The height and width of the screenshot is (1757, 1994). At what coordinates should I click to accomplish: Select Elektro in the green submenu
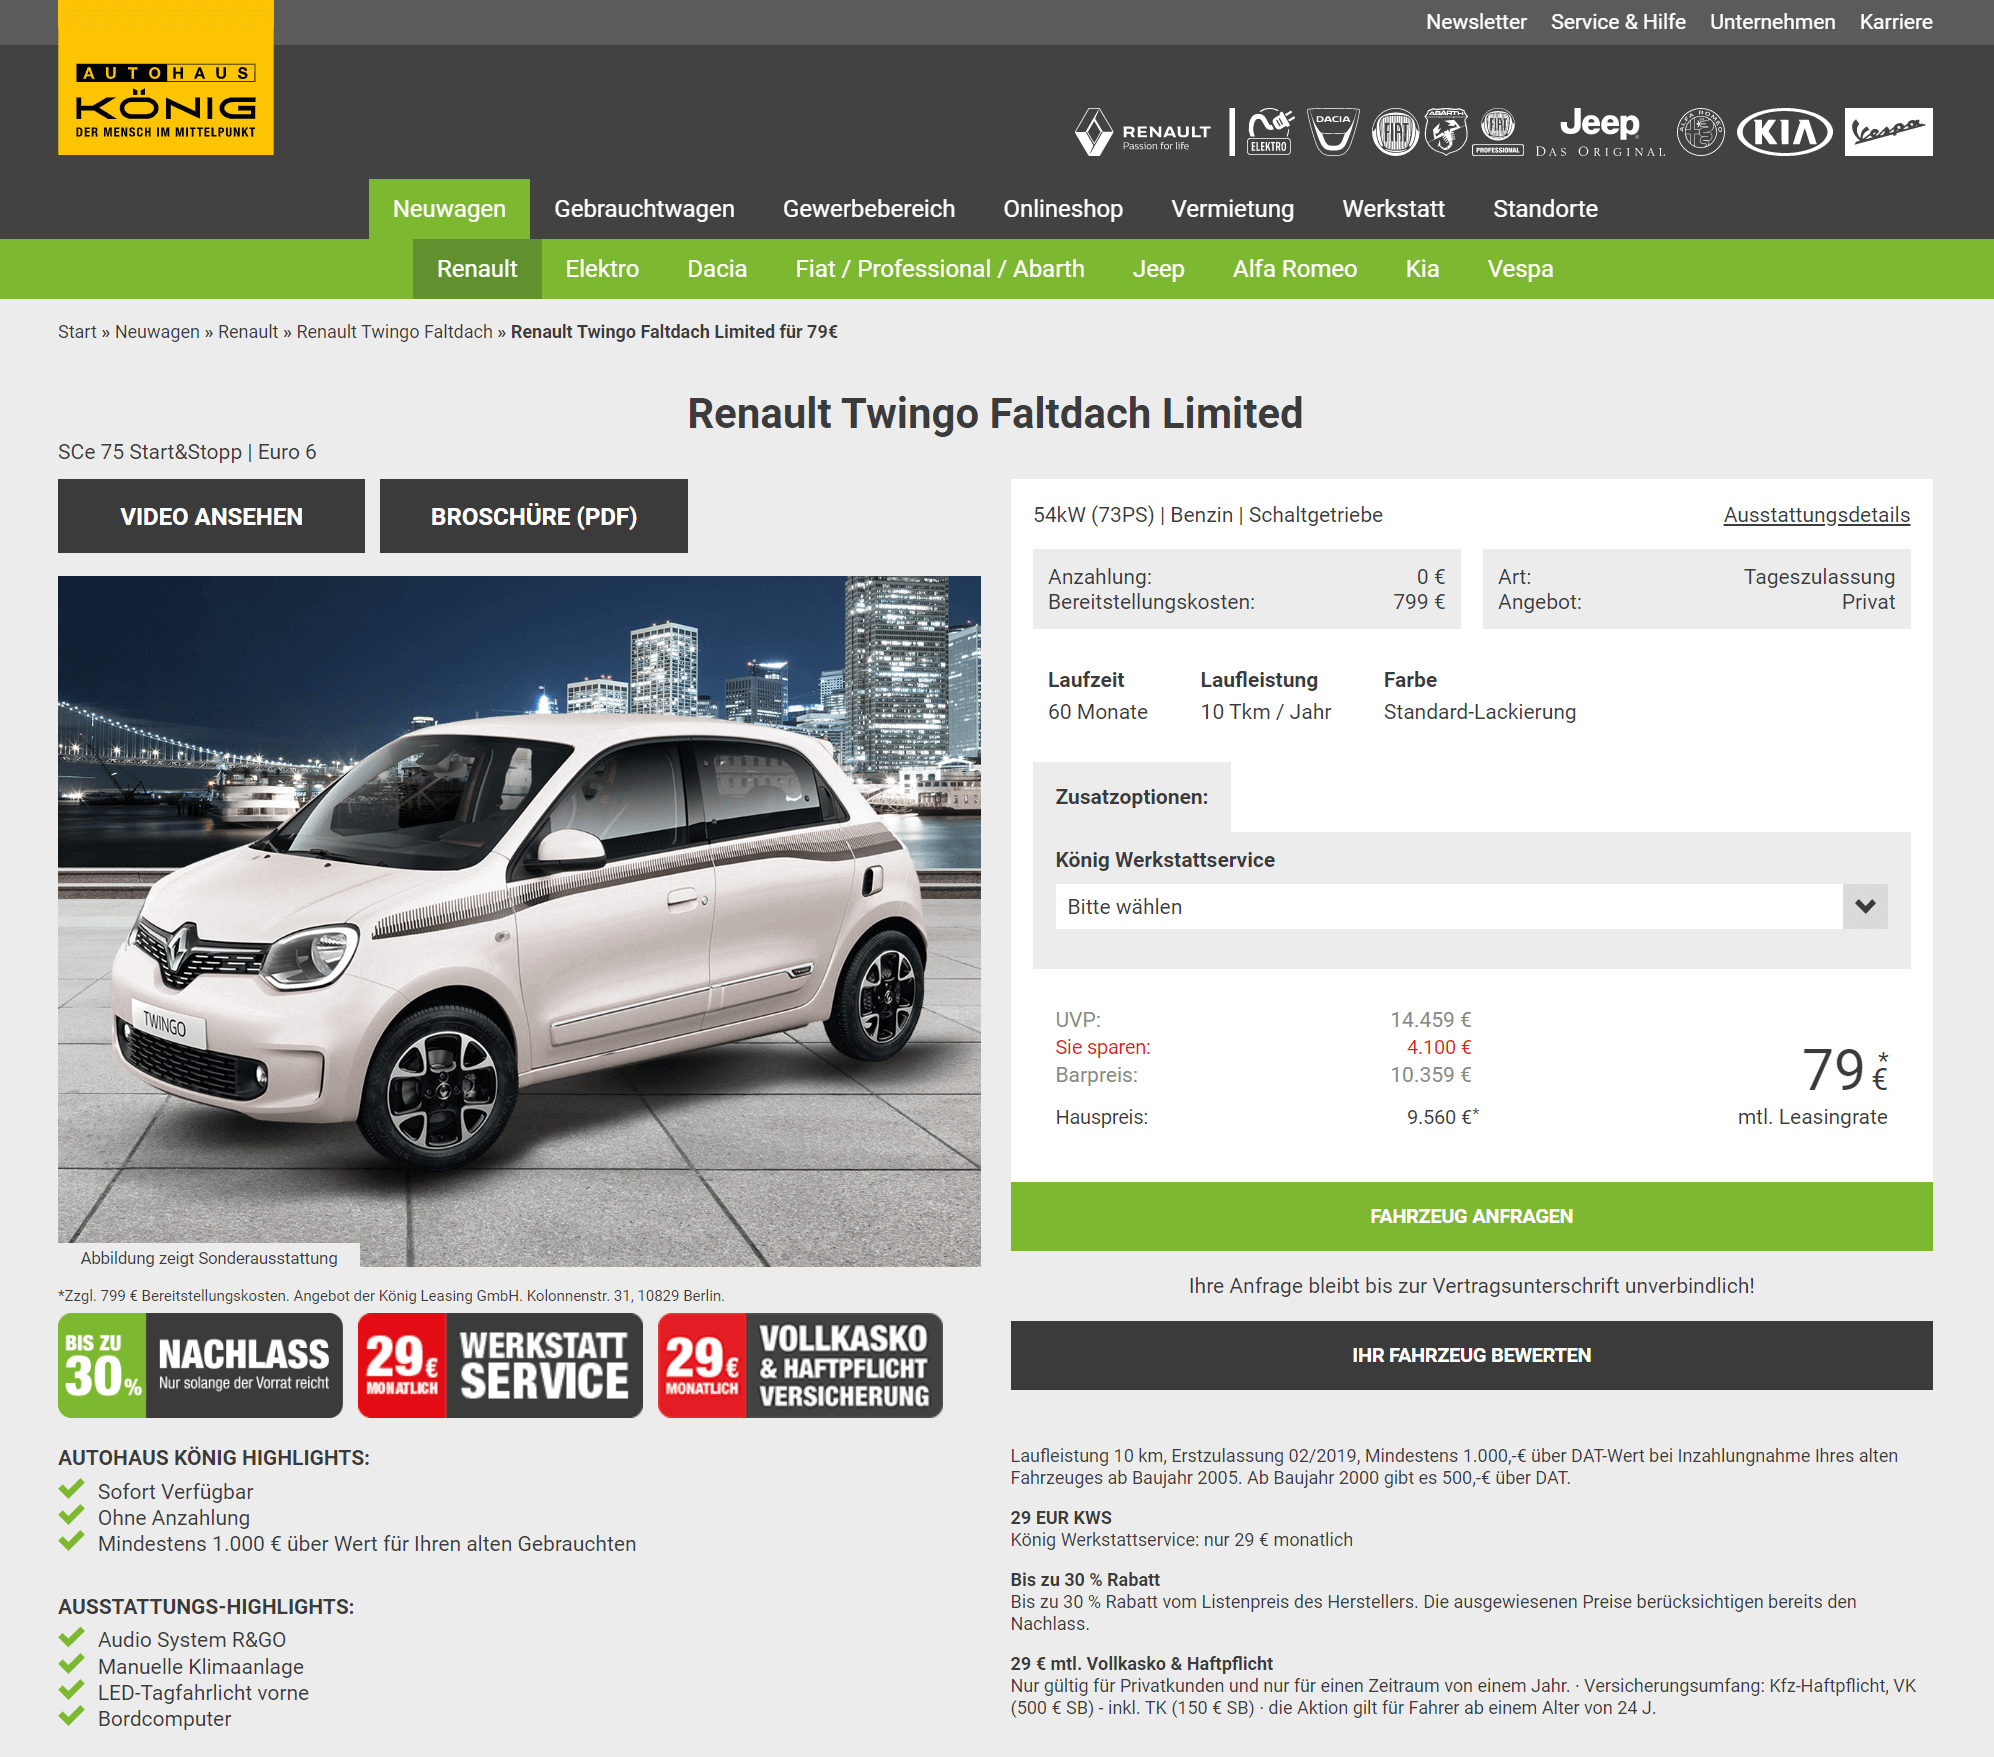602,269
